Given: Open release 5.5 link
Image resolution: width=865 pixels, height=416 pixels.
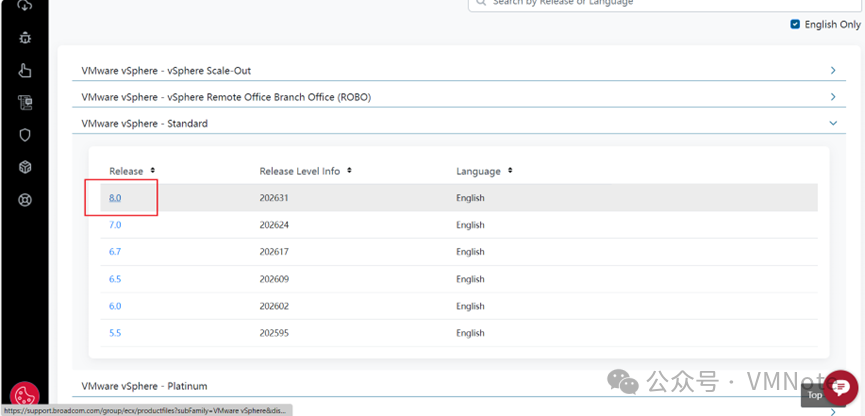Looking at the screenshot, I should (x=115, y=333).
